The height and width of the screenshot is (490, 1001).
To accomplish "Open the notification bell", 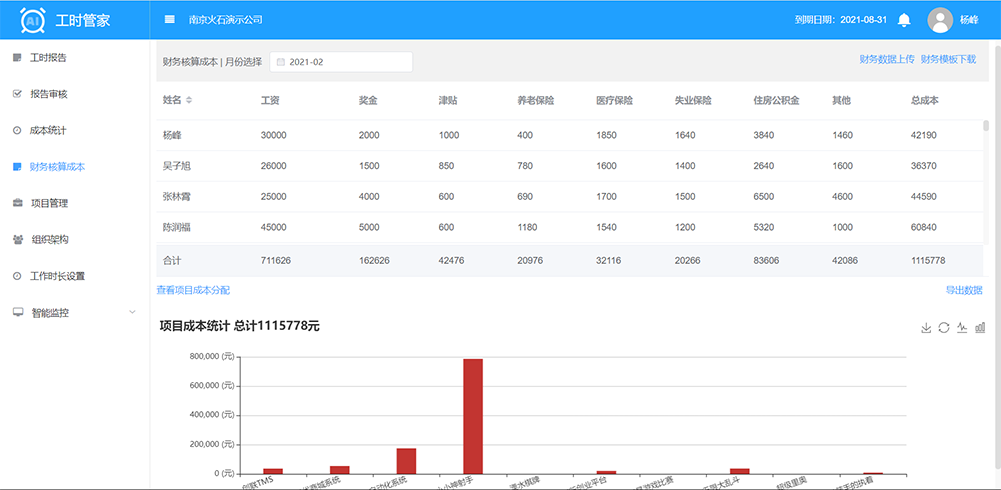I will tap(904, 20).
